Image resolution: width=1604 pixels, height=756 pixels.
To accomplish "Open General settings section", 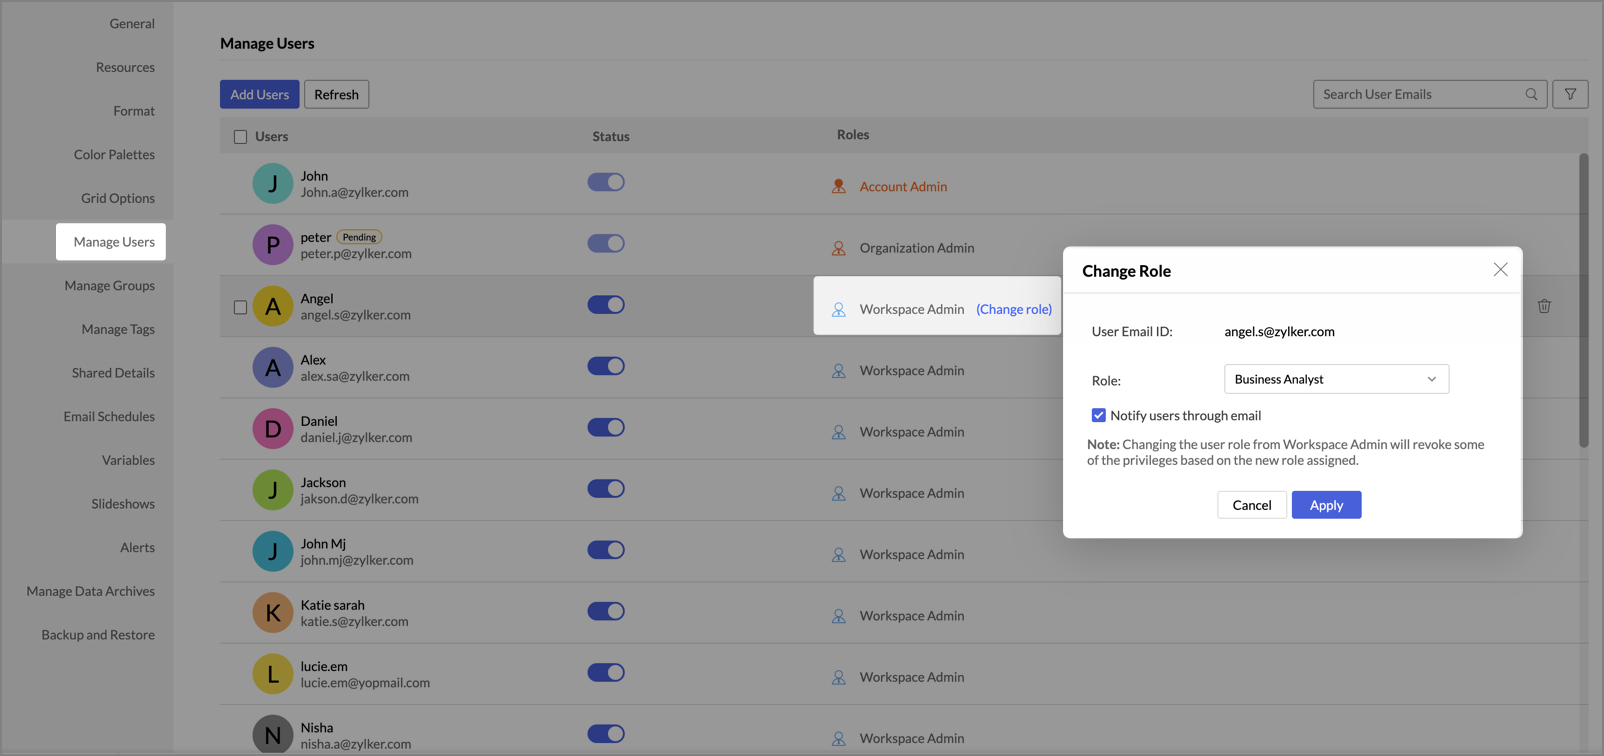I will click(132, 23).
